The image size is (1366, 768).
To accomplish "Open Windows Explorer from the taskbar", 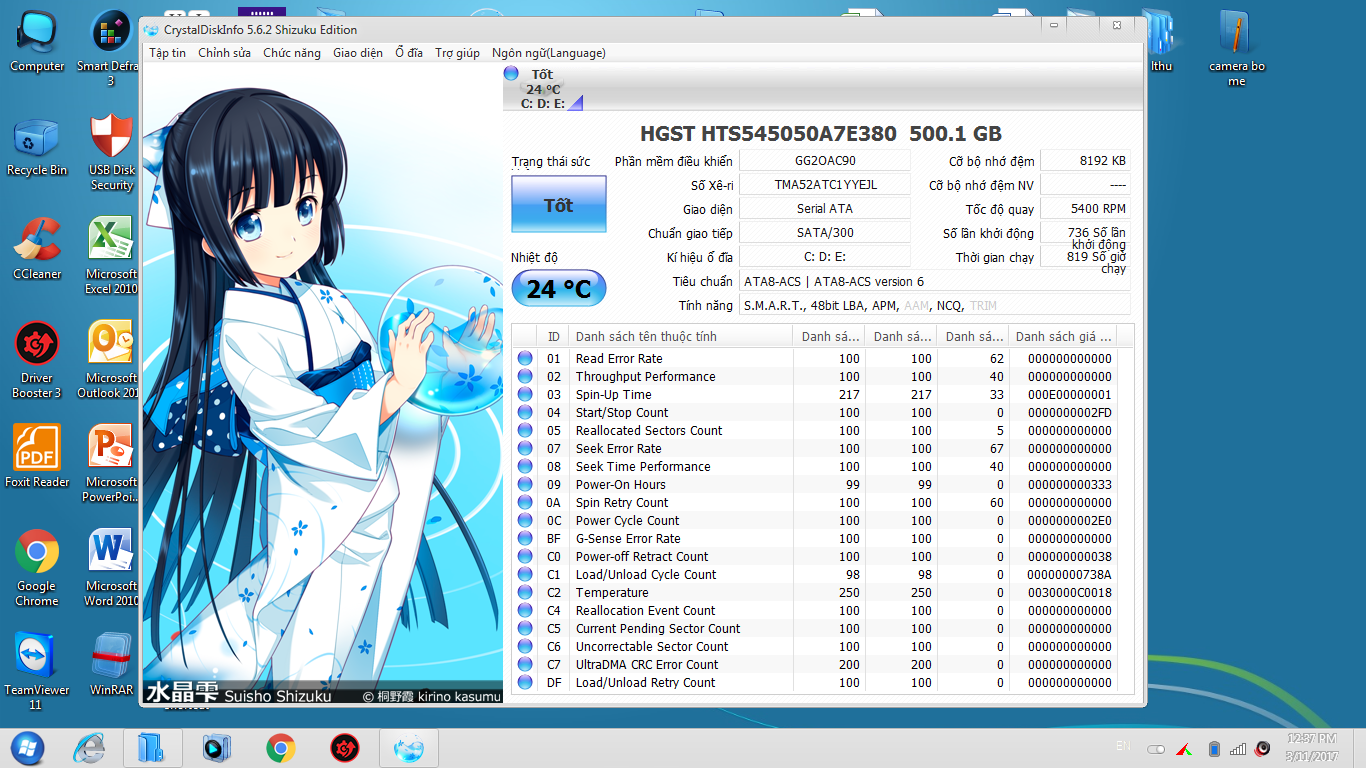I will pos(152,747).
